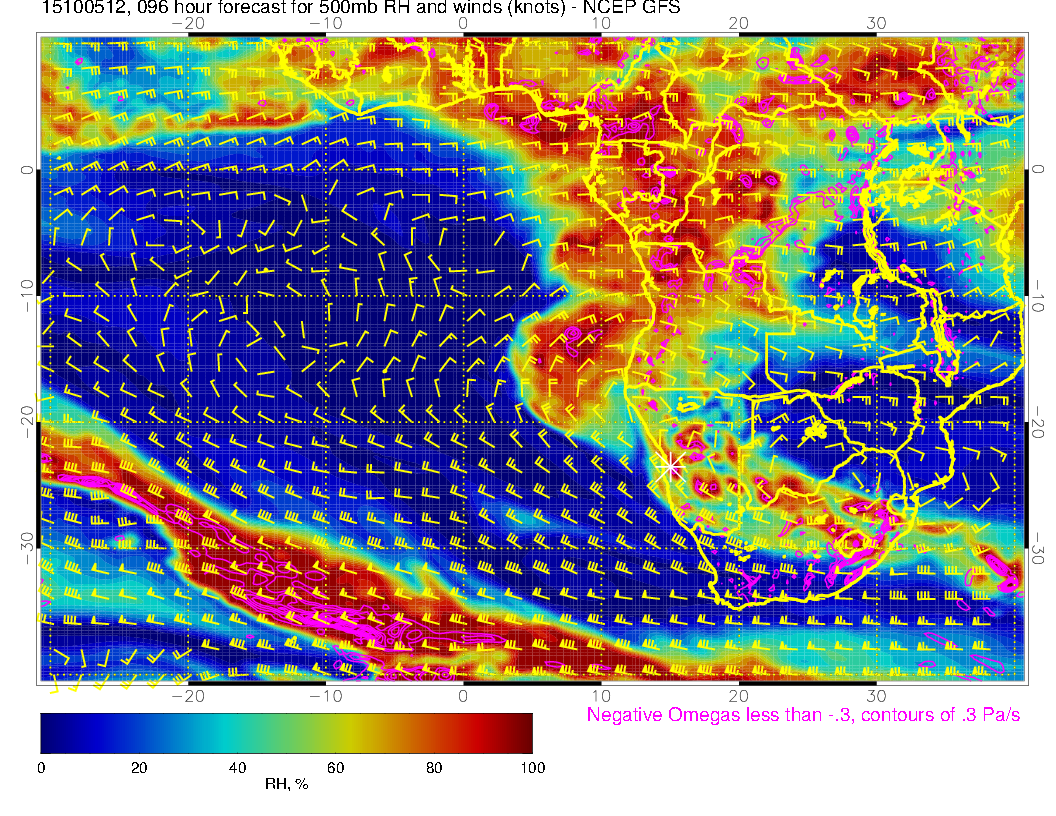
Task: Click the colorbar tick label '40'
Action: tap(237, 768)
